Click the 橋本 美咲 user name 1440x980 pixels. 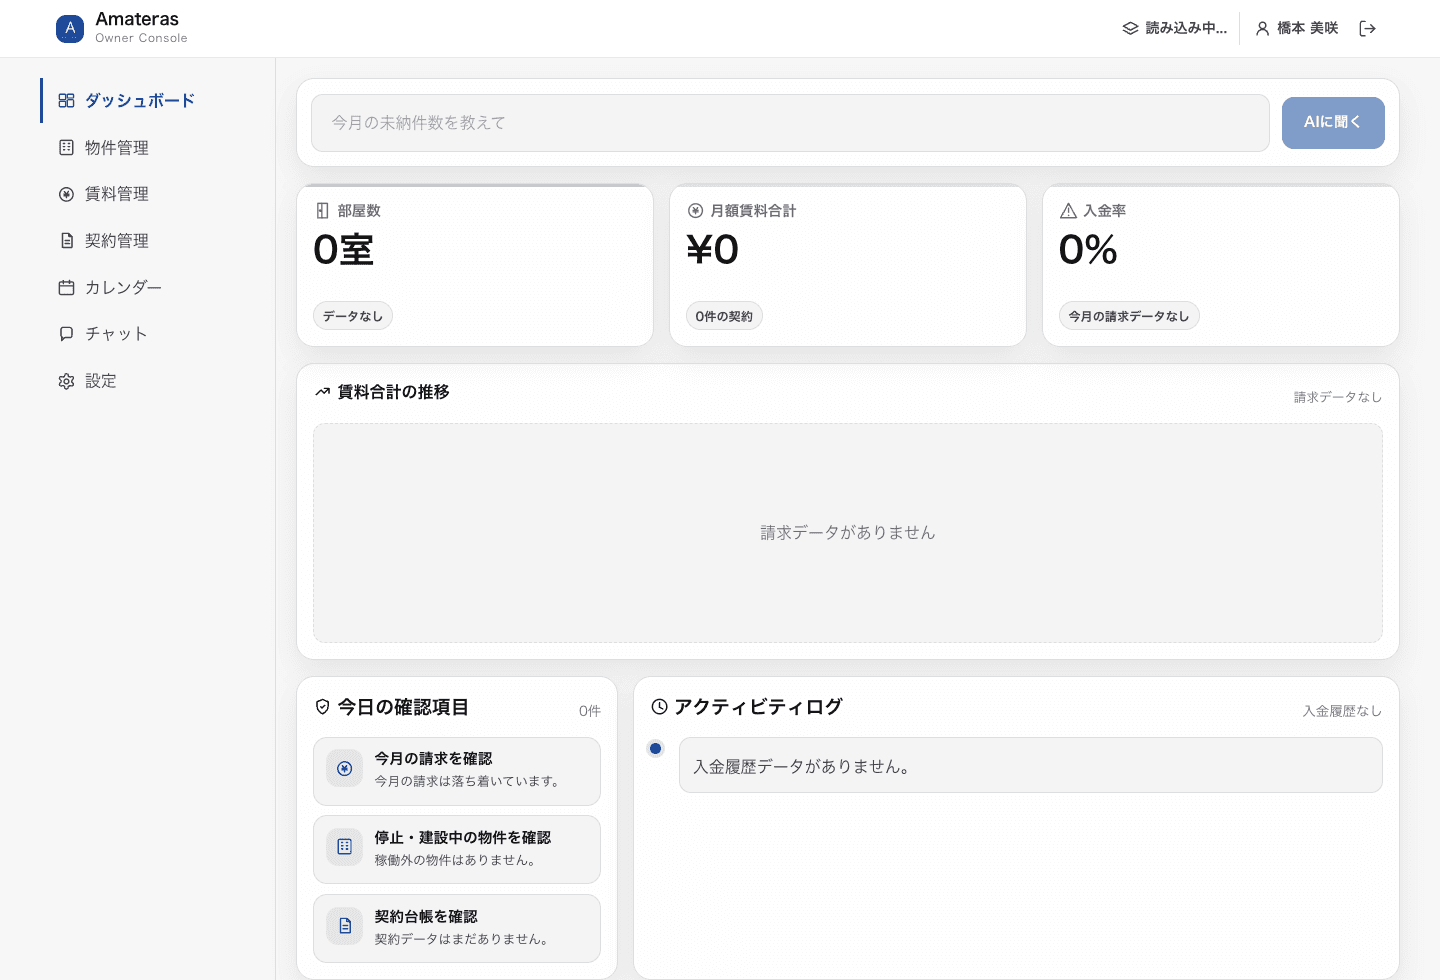pyautogui.click(x=1307, y=29)
